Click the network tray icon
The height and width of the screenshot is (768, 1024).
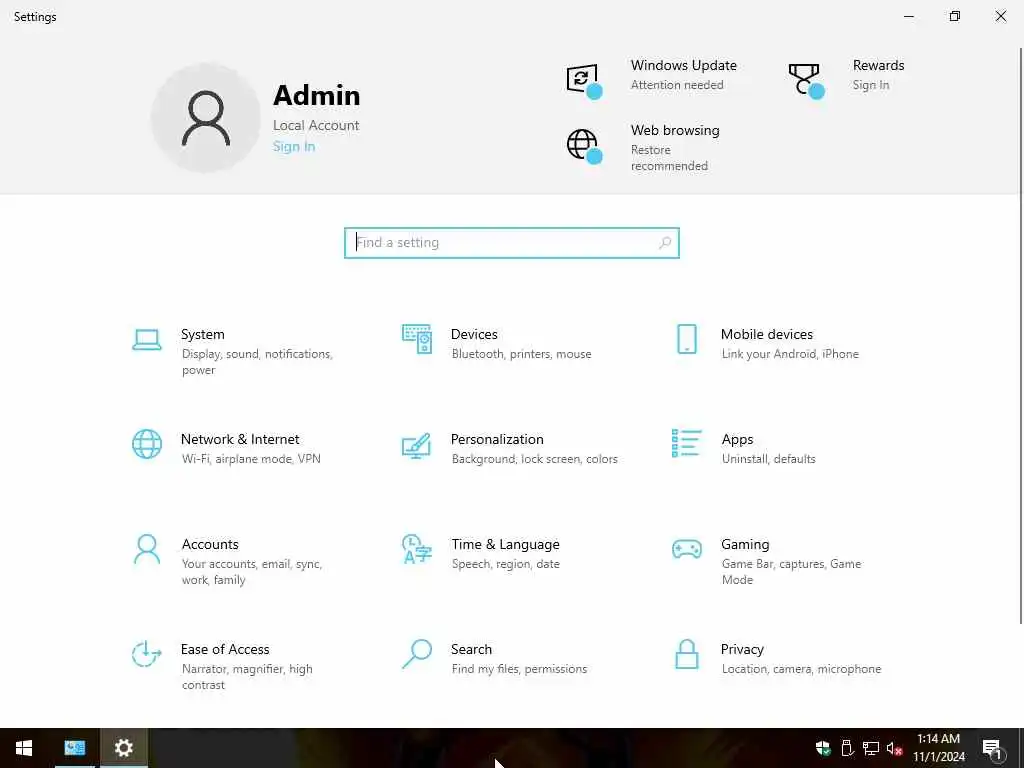tap(871, 748)
